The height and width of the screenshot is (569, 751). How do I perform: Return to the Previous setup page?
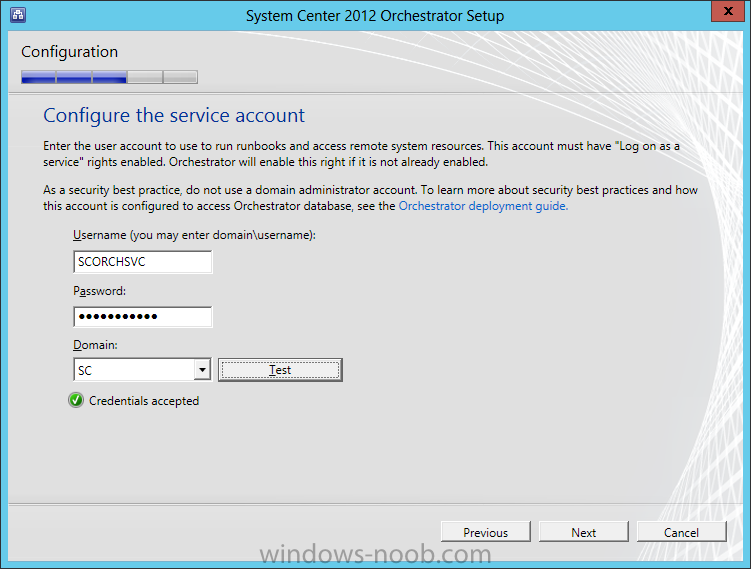(x=485, y=532)
